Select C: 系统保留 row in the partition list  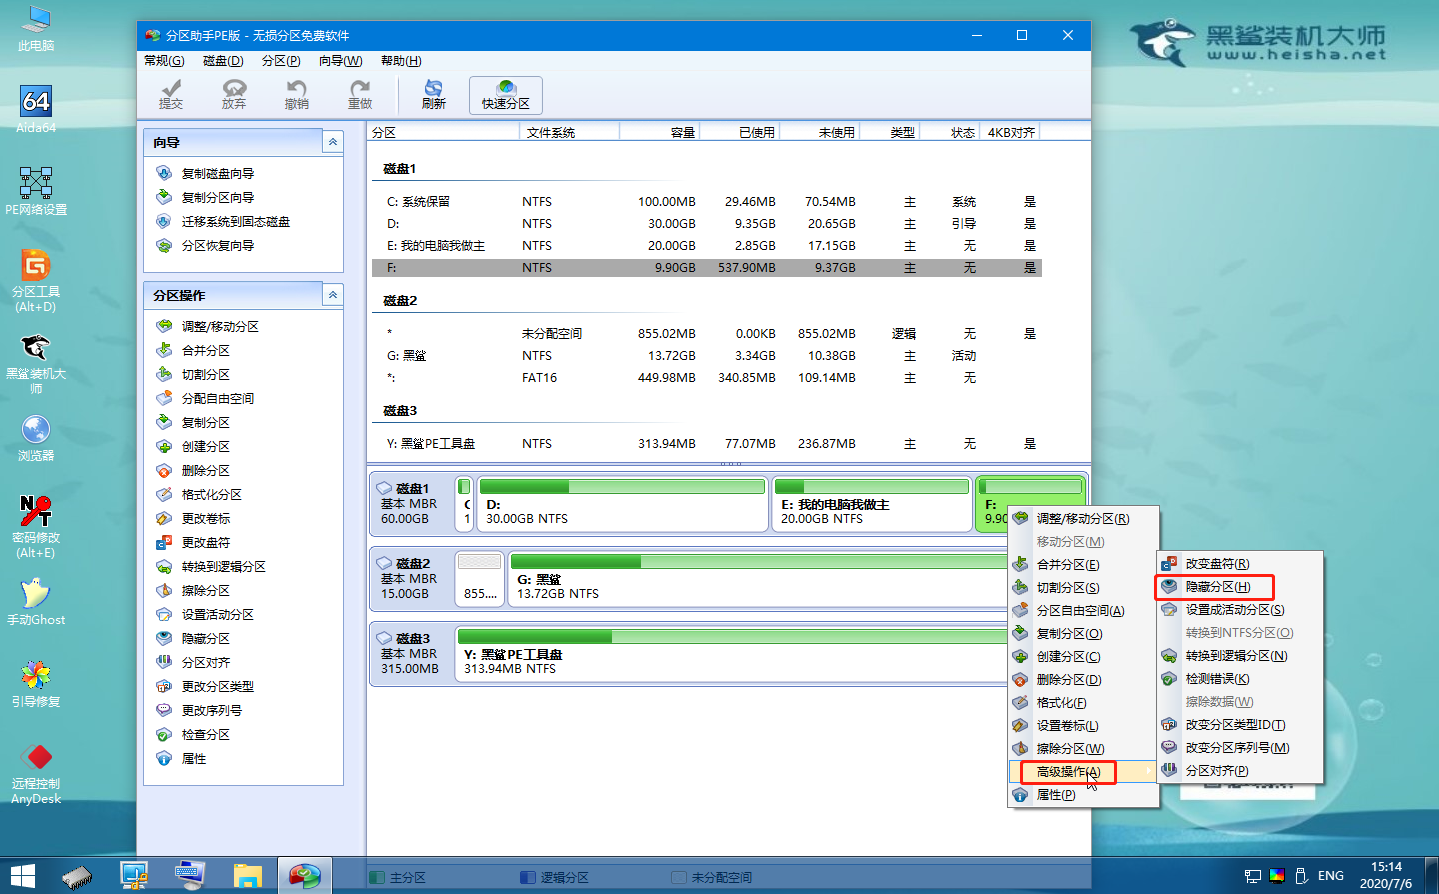pos(706,202)
